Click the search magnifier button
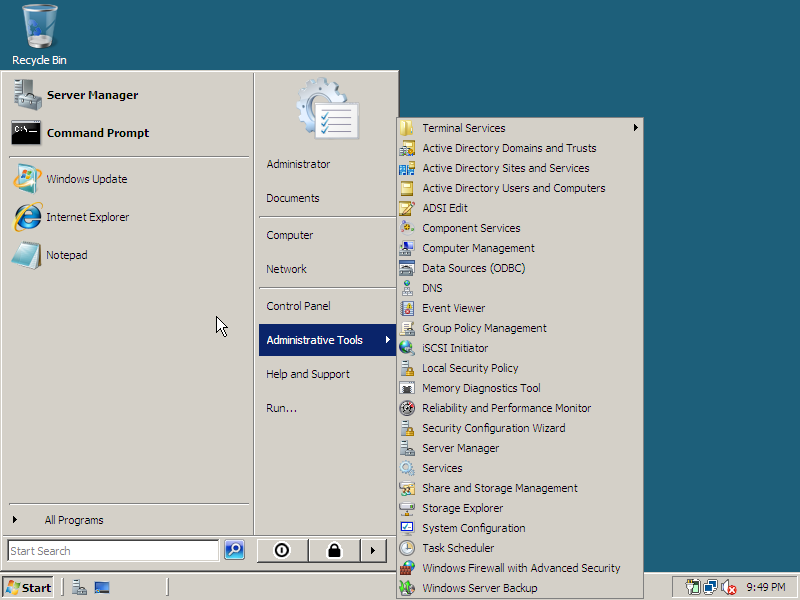 click(x=234, y=550)
